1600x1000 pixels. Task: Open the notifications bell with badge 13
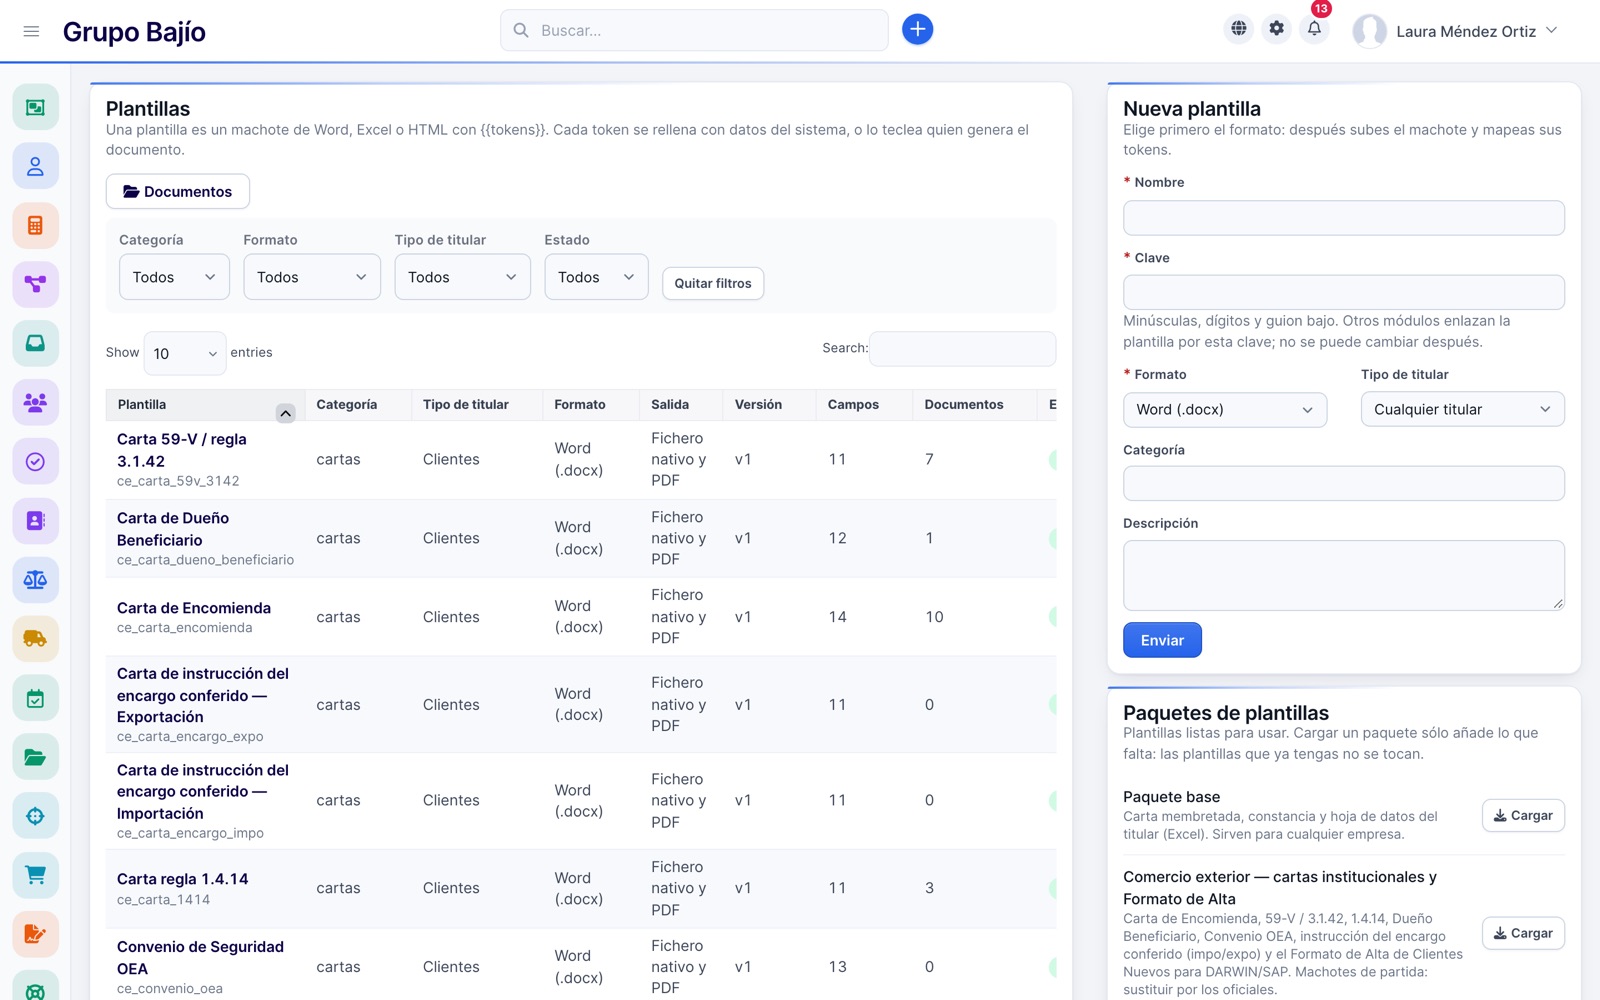[x=1315, y=29]
